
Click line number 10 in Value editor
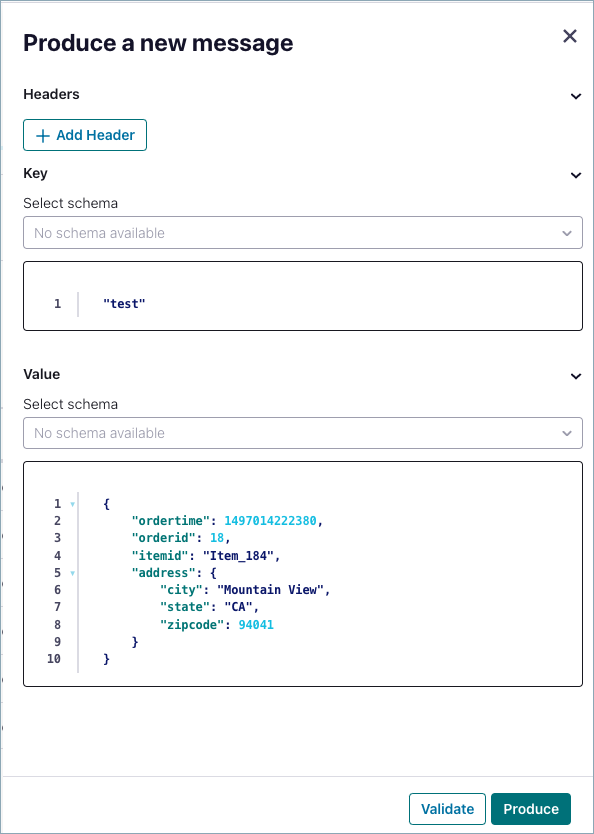54,659
